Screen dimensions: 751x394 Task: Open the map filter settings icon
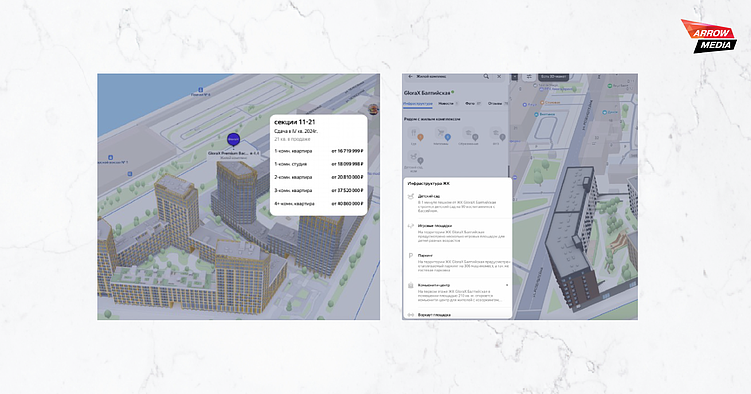click(529, 77)
